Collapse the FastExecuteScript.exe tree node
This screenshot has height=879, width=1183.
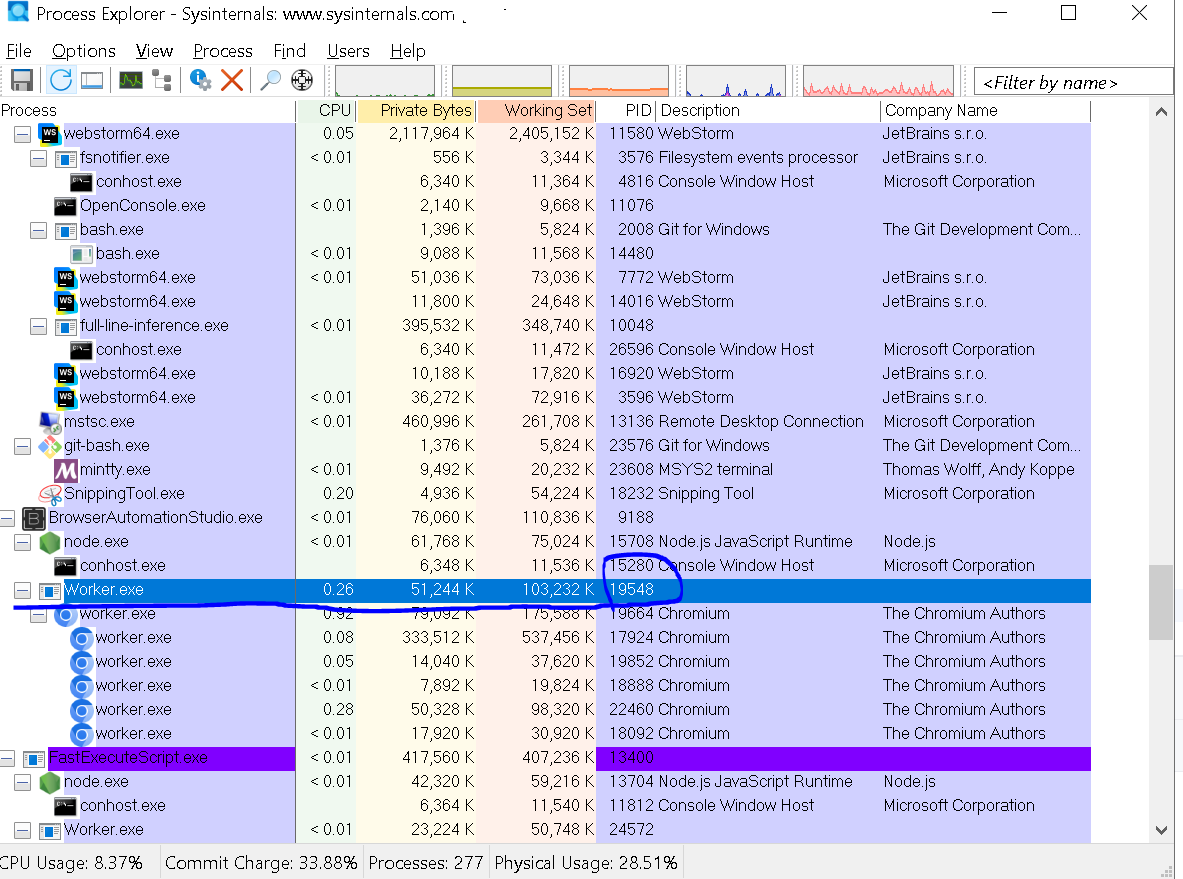tap(7, 758)
